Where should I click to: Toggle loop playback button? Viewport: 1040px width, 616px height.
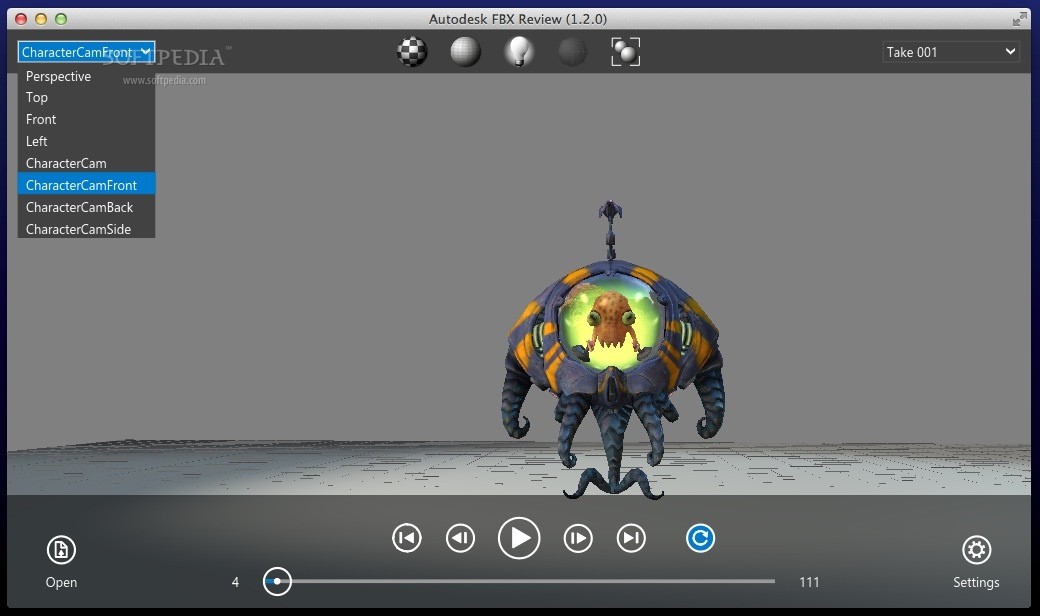coord(700,538)
